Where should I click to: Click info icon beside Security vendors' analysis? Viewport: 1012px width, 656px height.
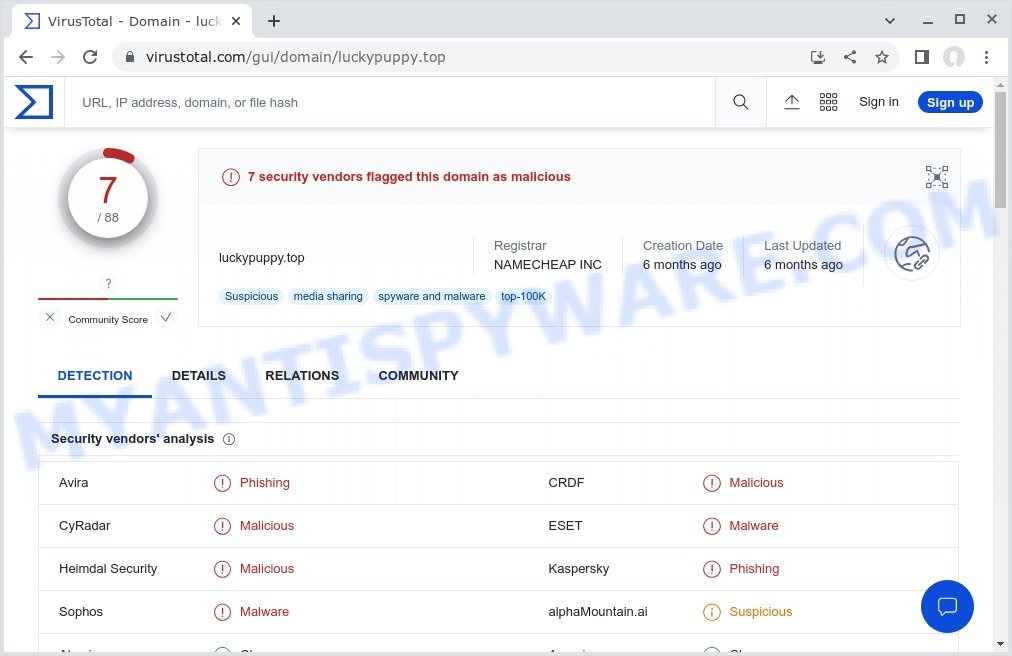(x=229, y=439)
